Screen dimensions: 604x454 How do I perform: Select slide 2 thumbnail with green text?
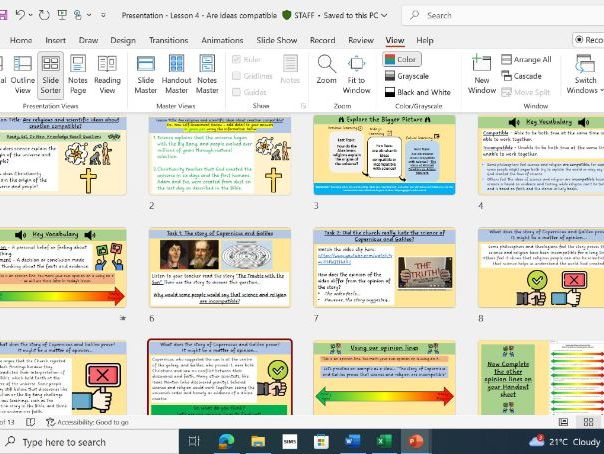coord(220,156)
